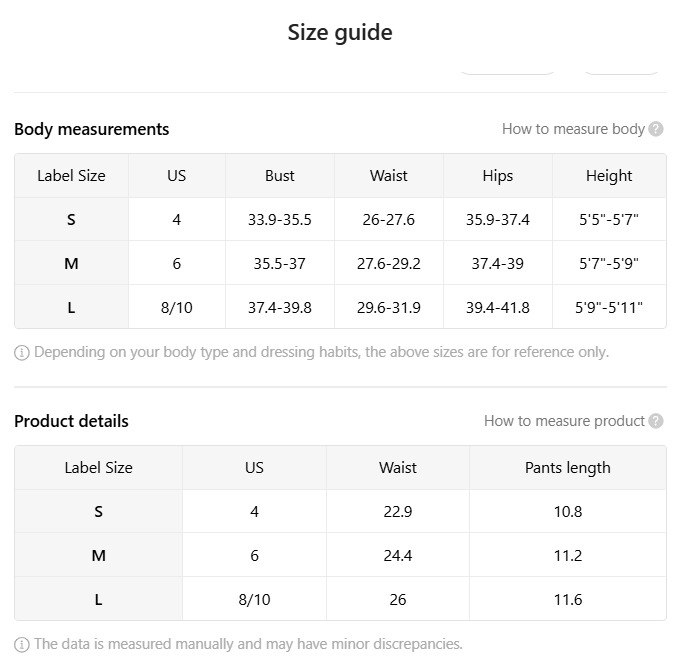Click the help icon beside How to measure body
The image size is (674, 661).
[656, 129]
